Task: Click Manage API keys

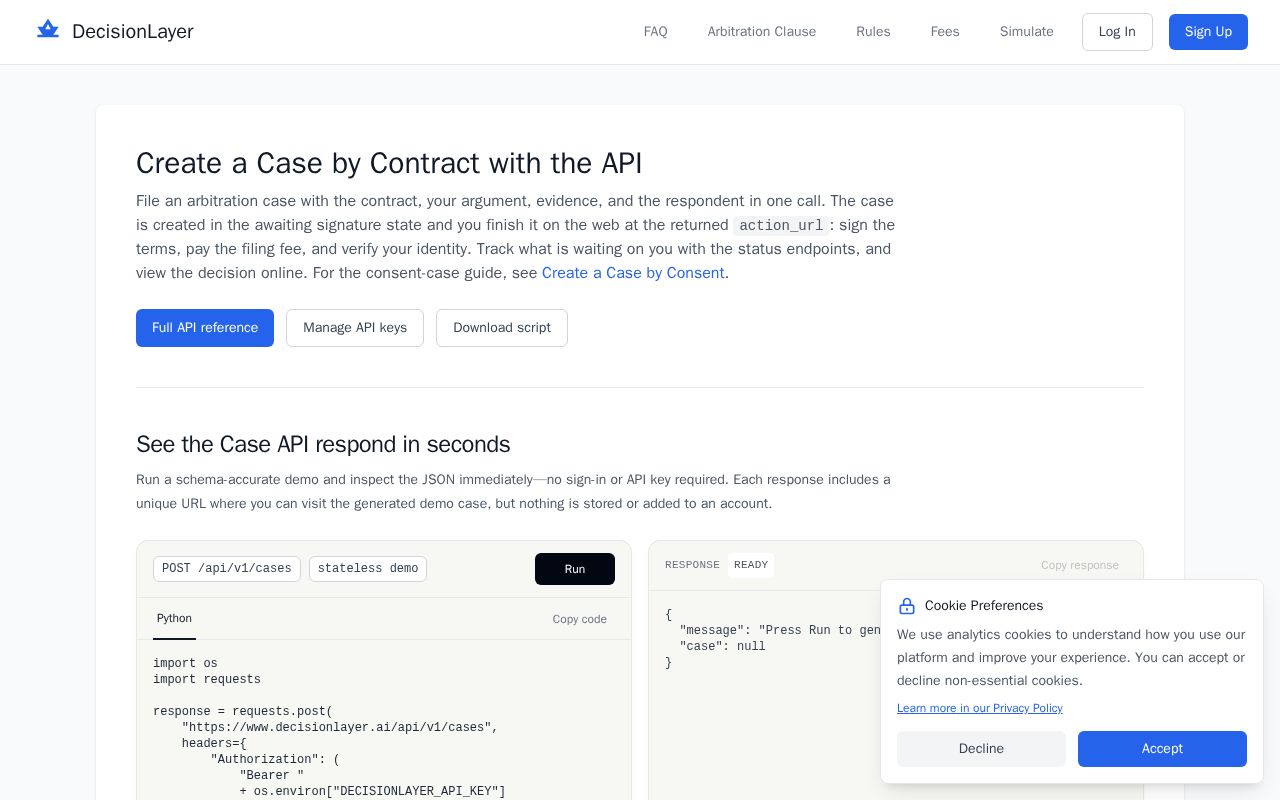Action: tap(355, 328)
